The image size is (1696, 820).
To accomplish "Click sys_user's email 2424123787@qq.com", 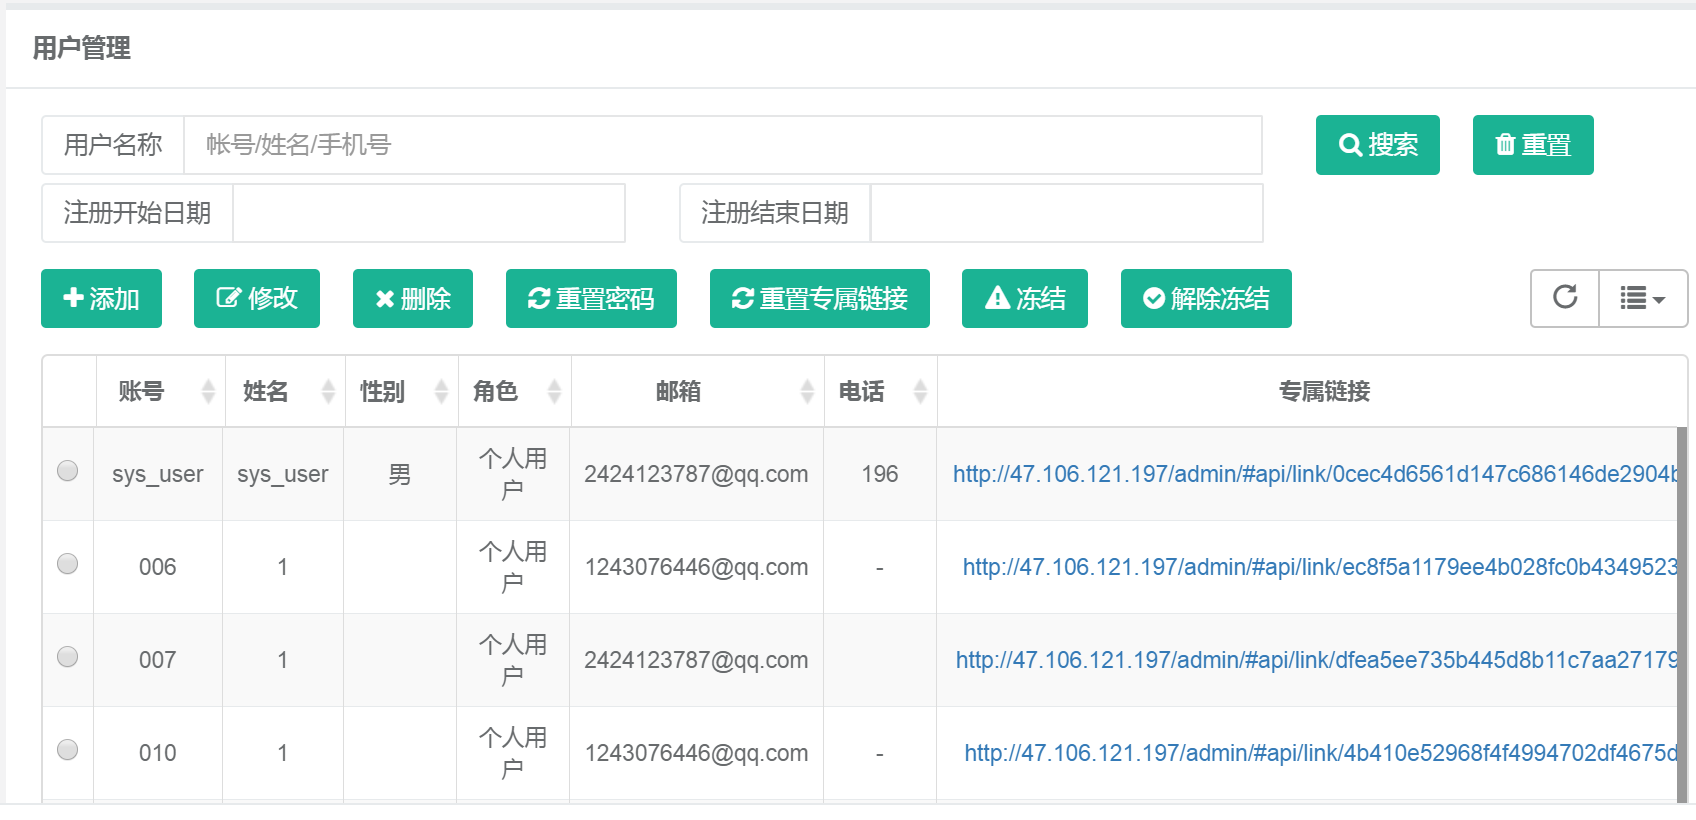I will [x=696, y=474].
